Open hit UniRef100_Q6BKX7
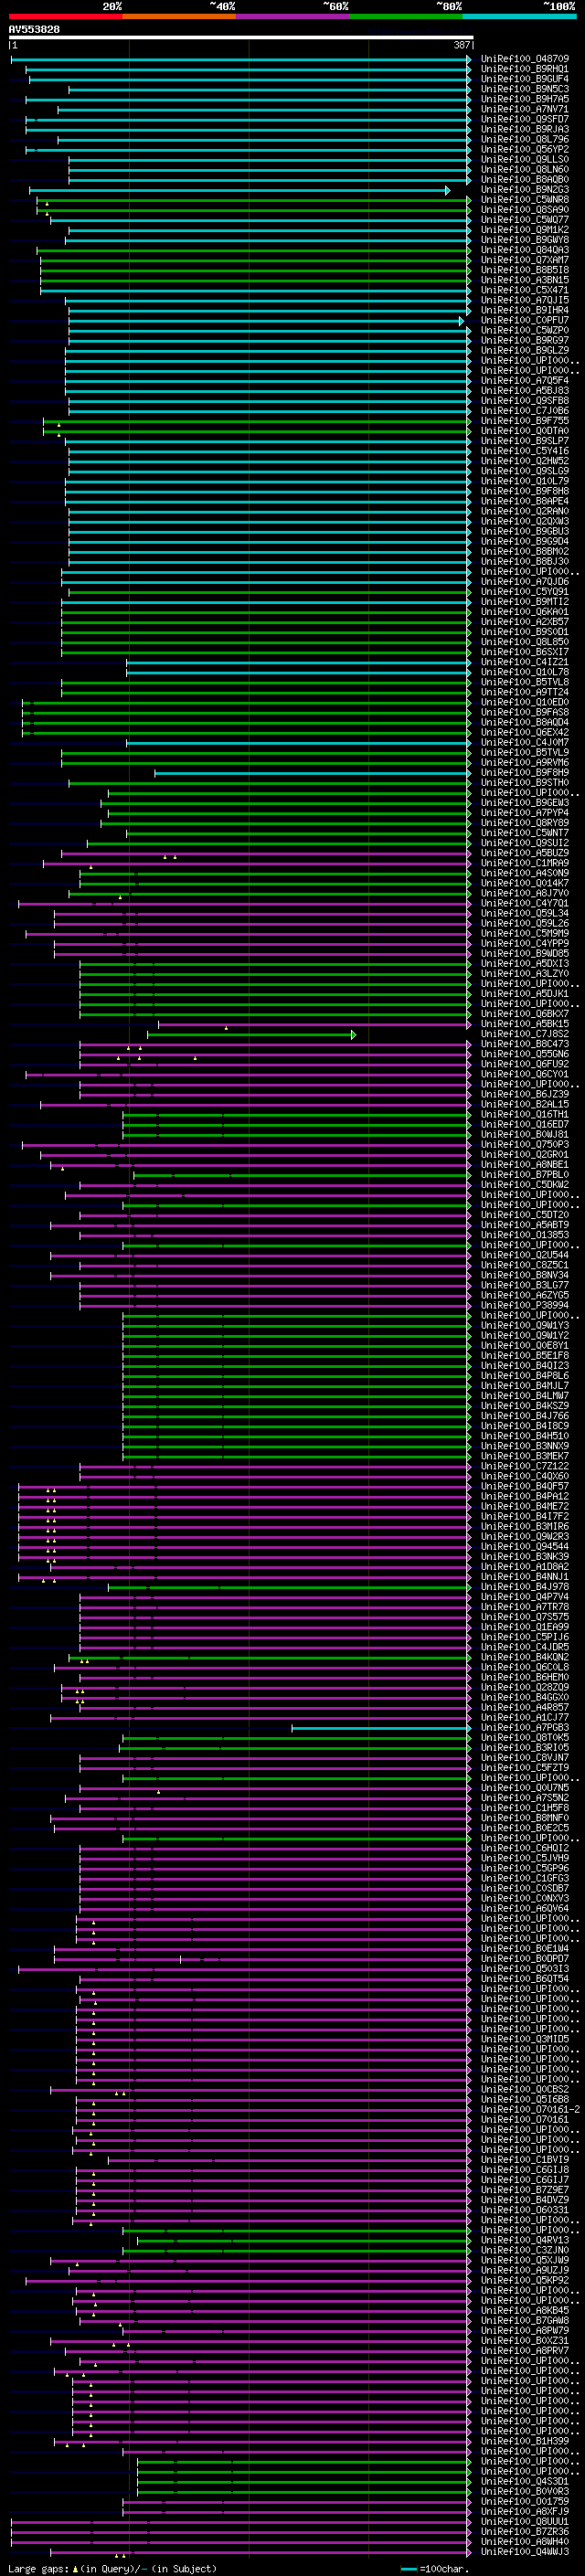This screenshot has width=585, height=2576. click(x=525, y=1014)
